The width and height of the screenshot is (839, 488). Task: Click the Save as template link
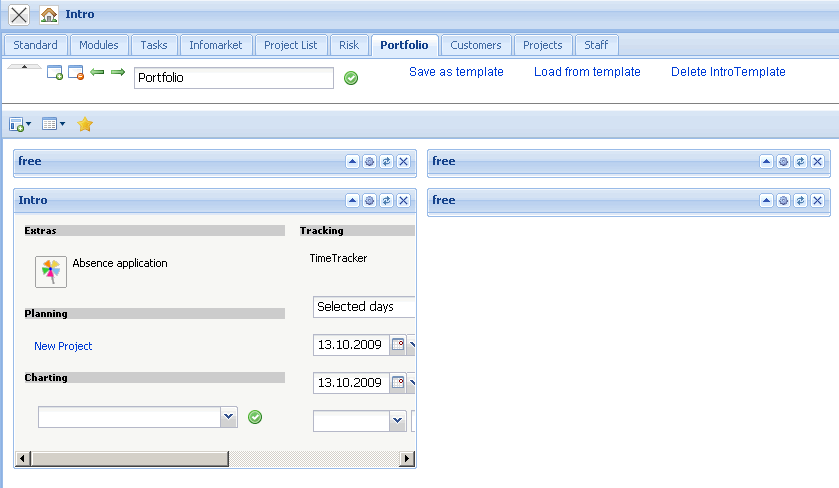pos(456,72)
